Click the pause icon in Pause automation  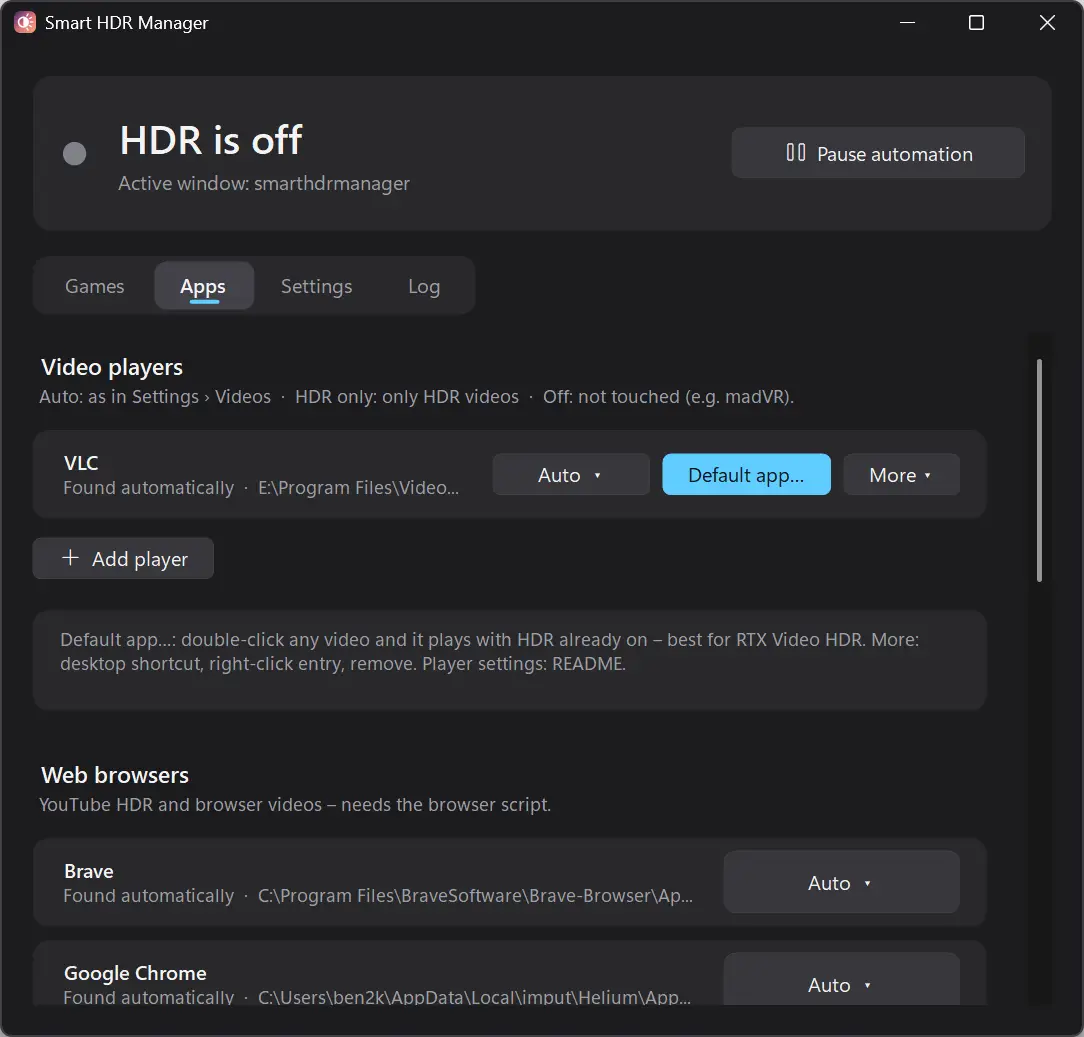click(796, 153)
